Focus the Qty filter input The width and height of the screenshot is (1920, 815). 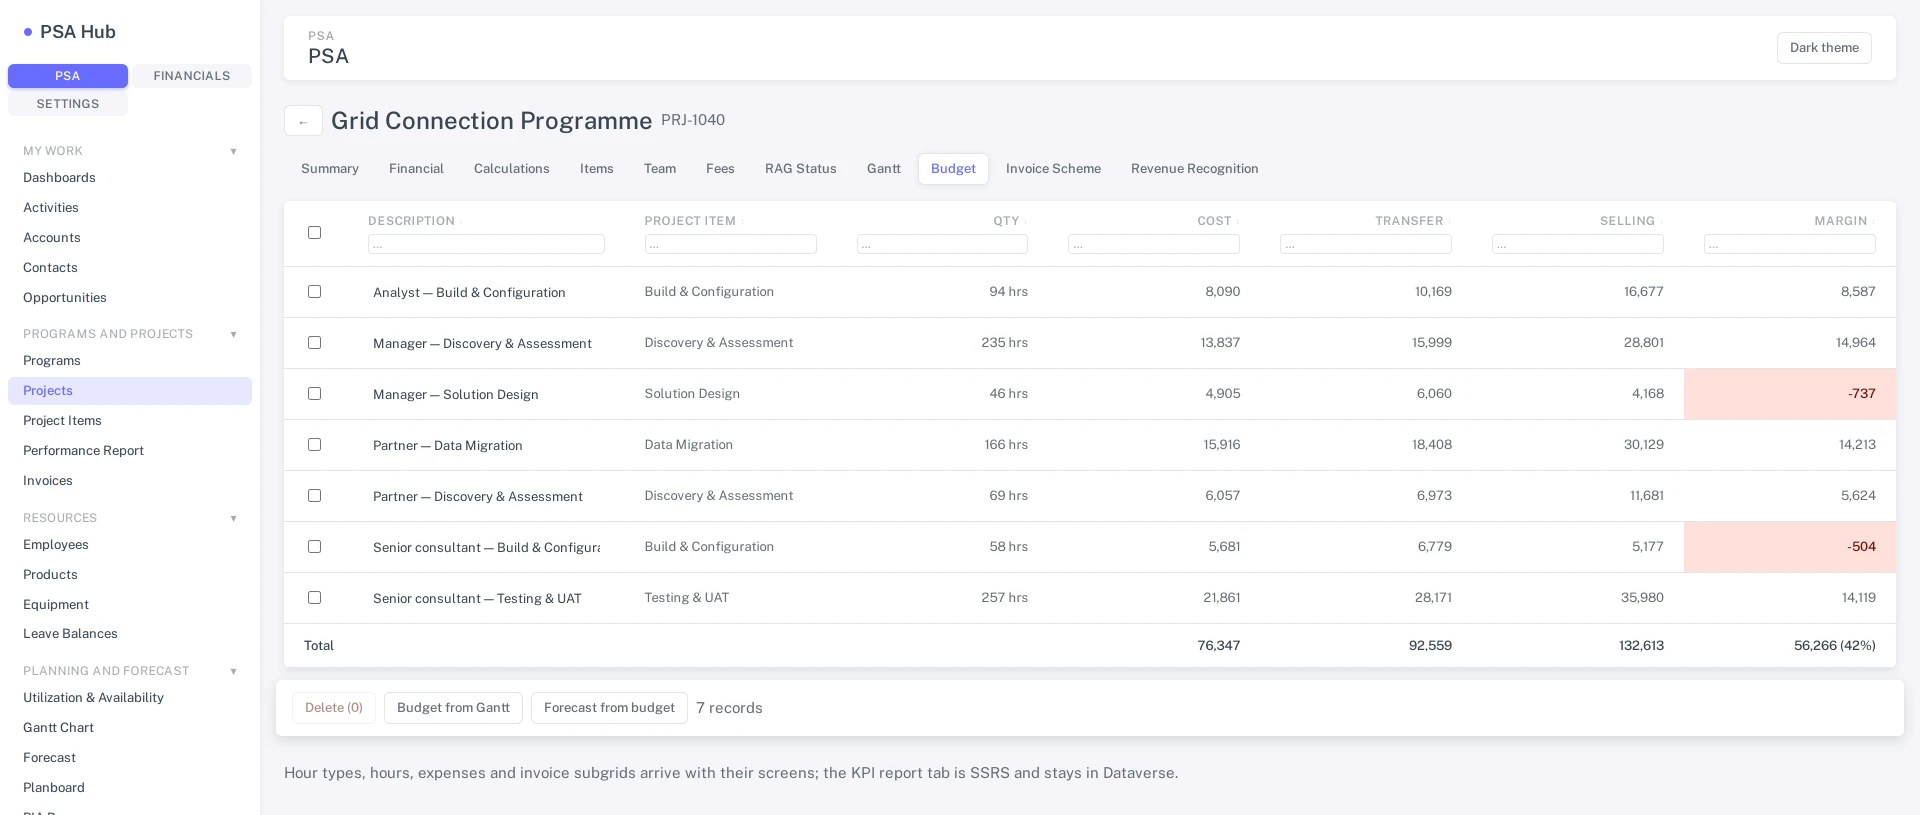pyautogui.click(x=942, y=244)
